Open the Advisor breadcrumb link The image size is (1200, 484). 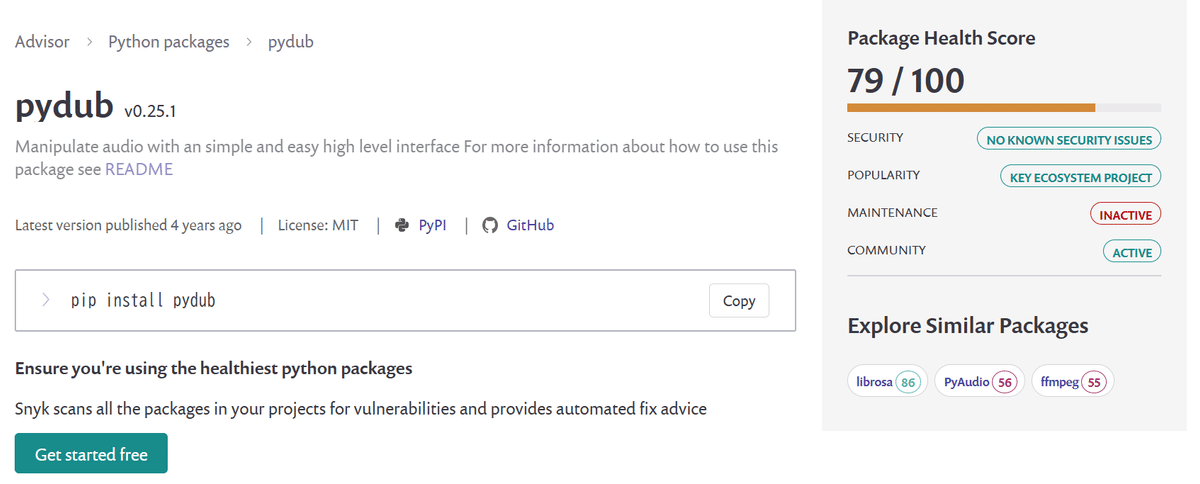42,42
